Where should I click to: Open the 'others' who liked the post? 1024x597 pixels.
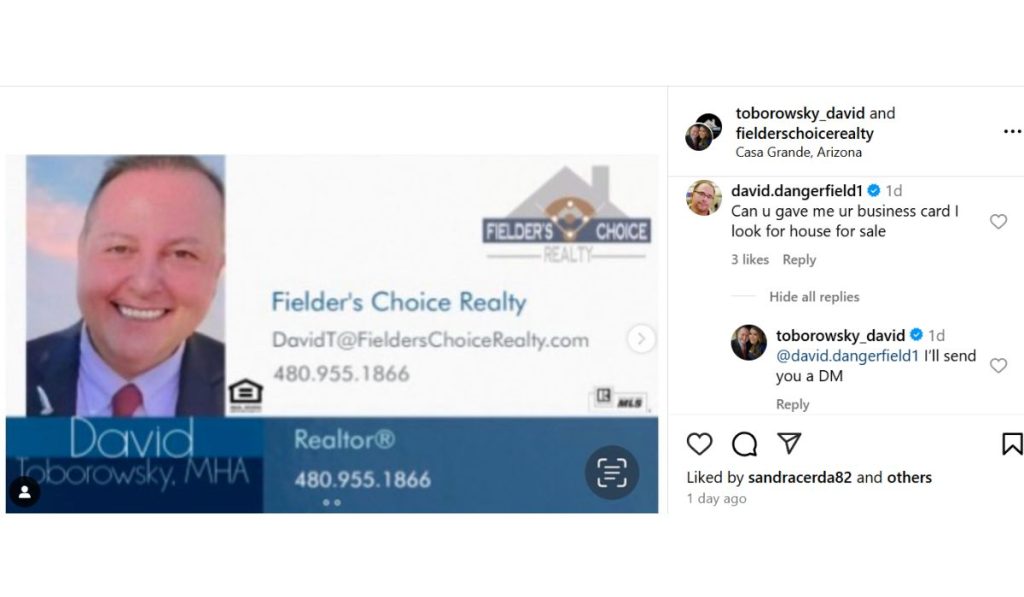pos(909,477)
